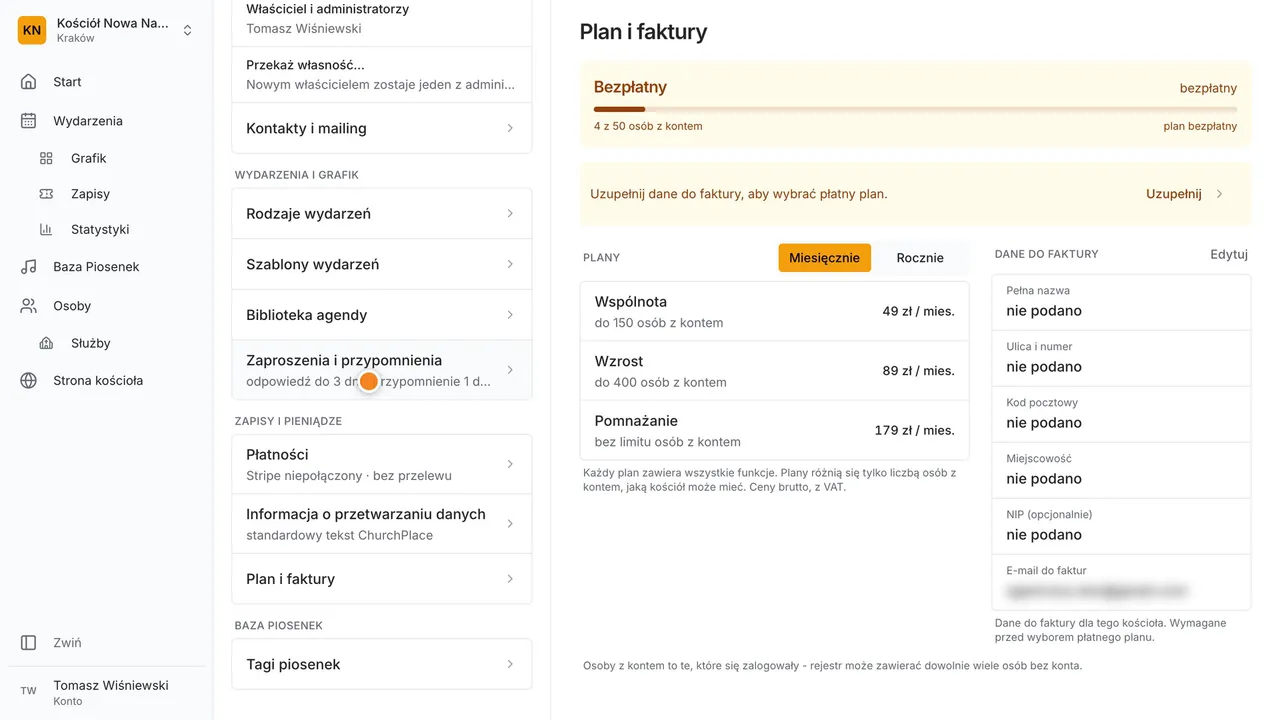
Task: Click the NIP (opcjonalnie) field
Action: pos(1121,526)
